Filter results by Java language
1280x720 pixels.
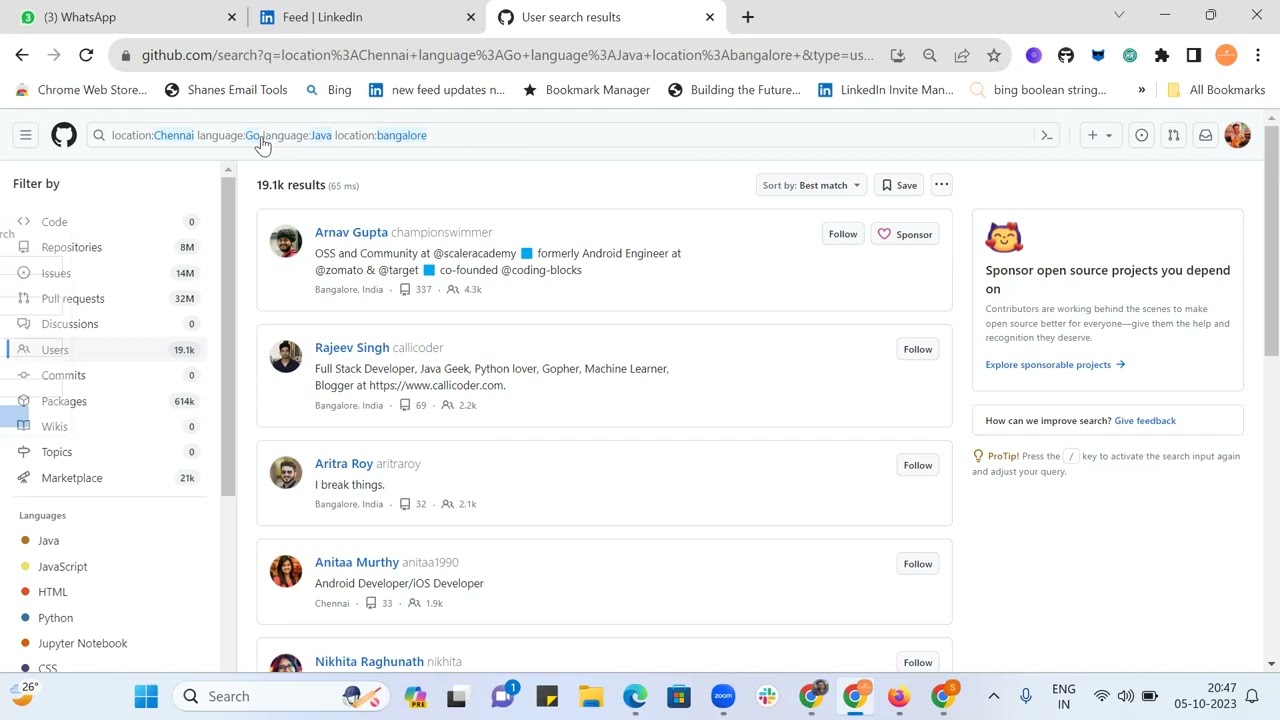[48, 541]
